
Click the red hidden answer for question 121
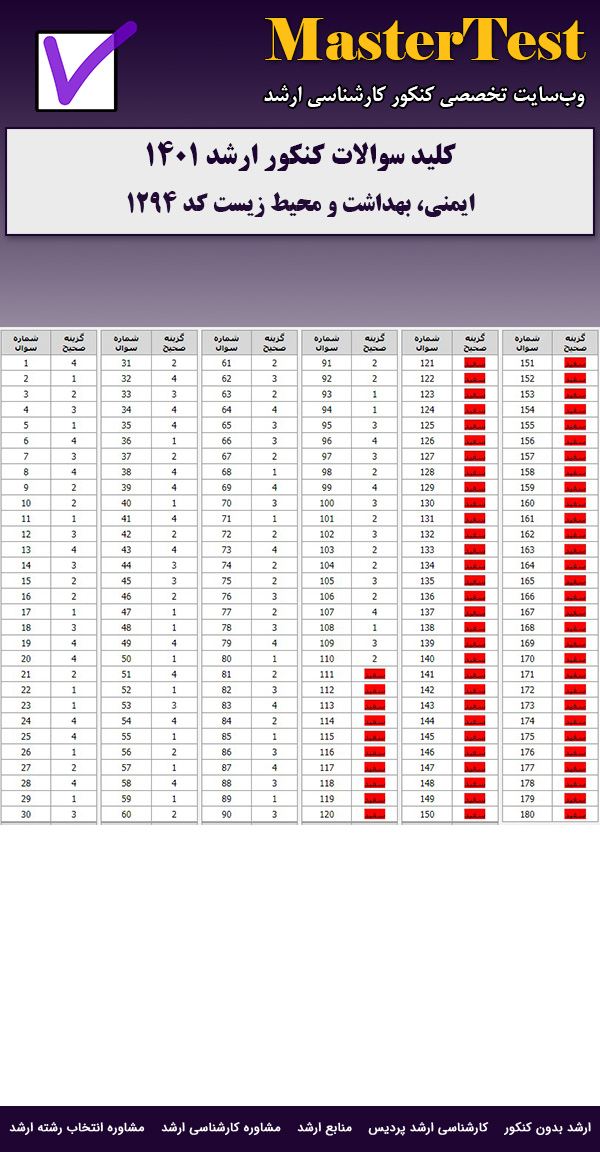pyautogui.click(x=475, y=364)
